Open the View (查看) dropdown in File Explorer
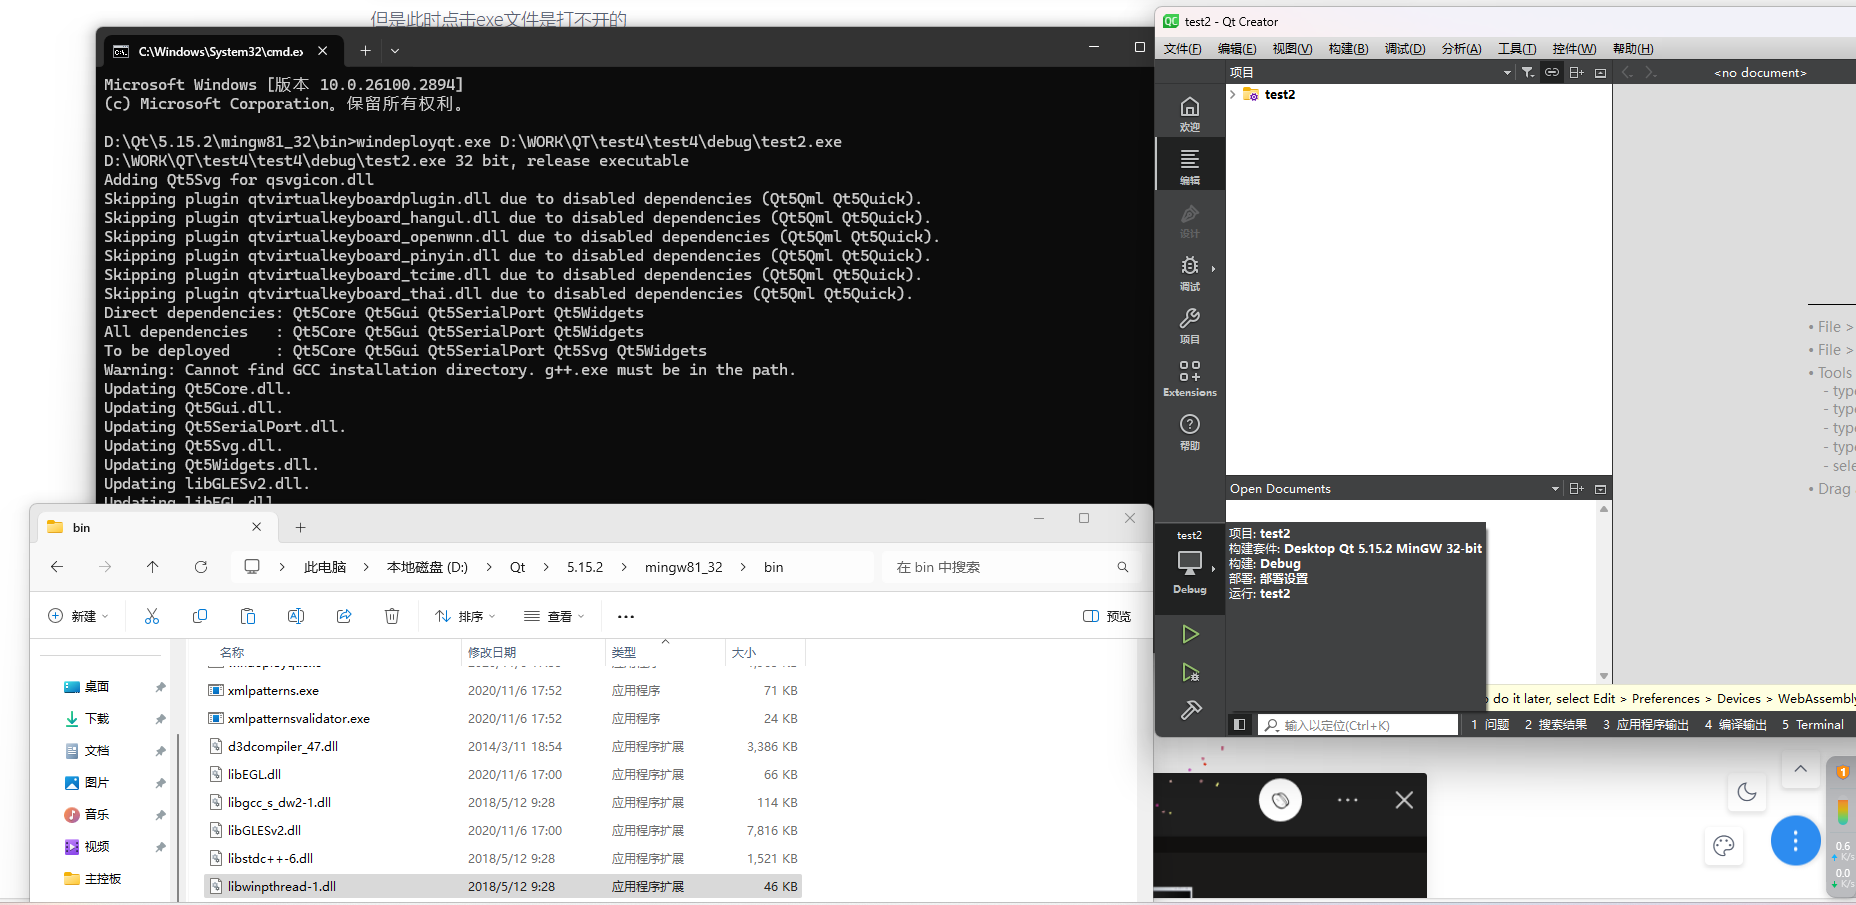 [554, 616]
